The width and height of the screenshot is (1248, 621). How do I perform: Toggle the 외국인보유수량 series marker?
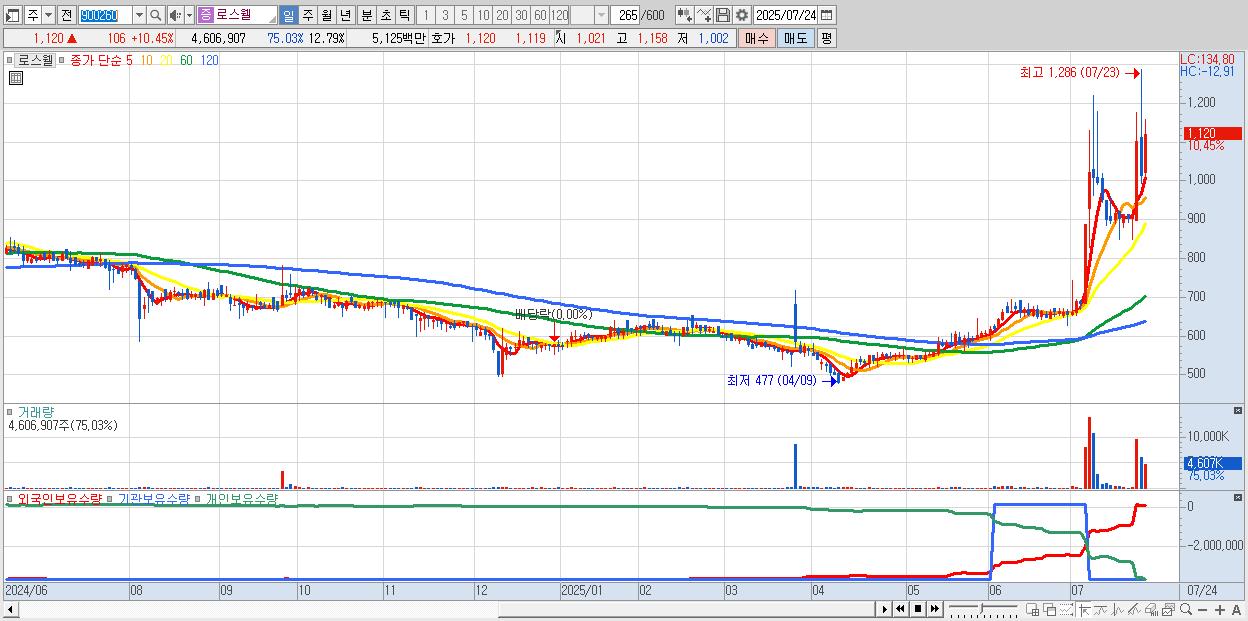(11, 497)
